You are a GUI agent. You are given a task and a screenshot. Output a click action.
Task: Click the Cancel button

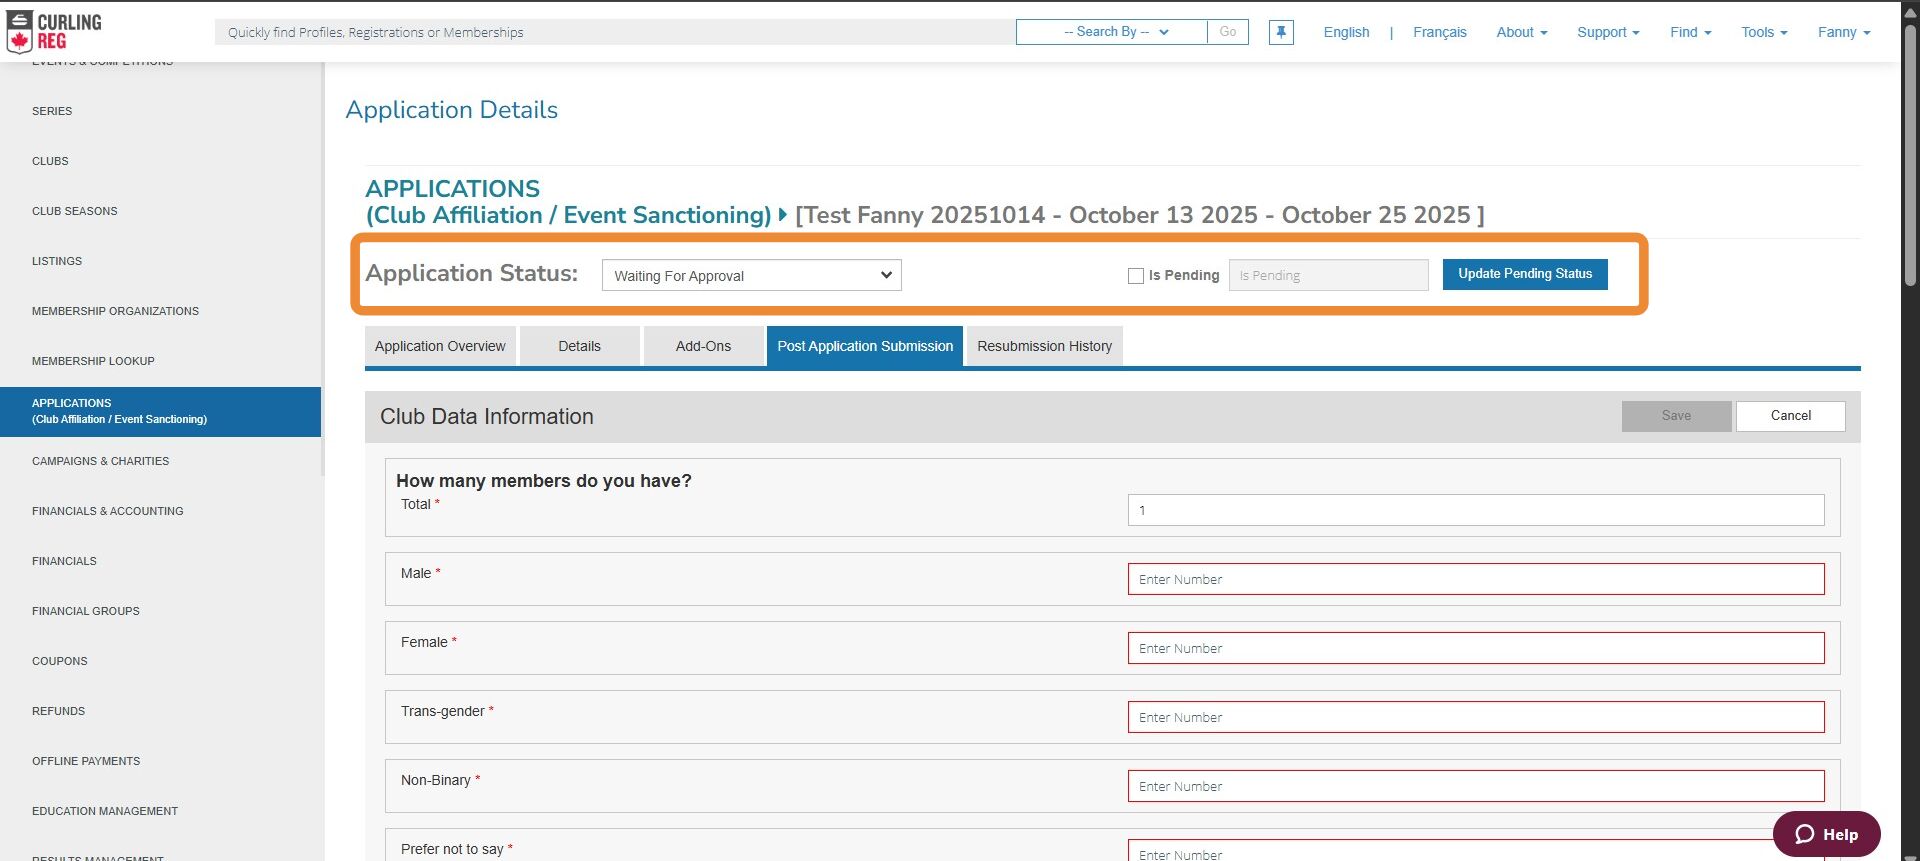click(1791, 416)
